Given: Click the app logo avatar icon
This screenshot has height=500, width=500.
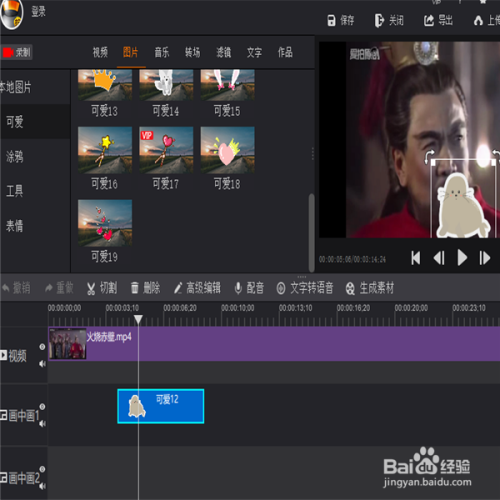Looking at the screenshot, I should tap(11, 13).
